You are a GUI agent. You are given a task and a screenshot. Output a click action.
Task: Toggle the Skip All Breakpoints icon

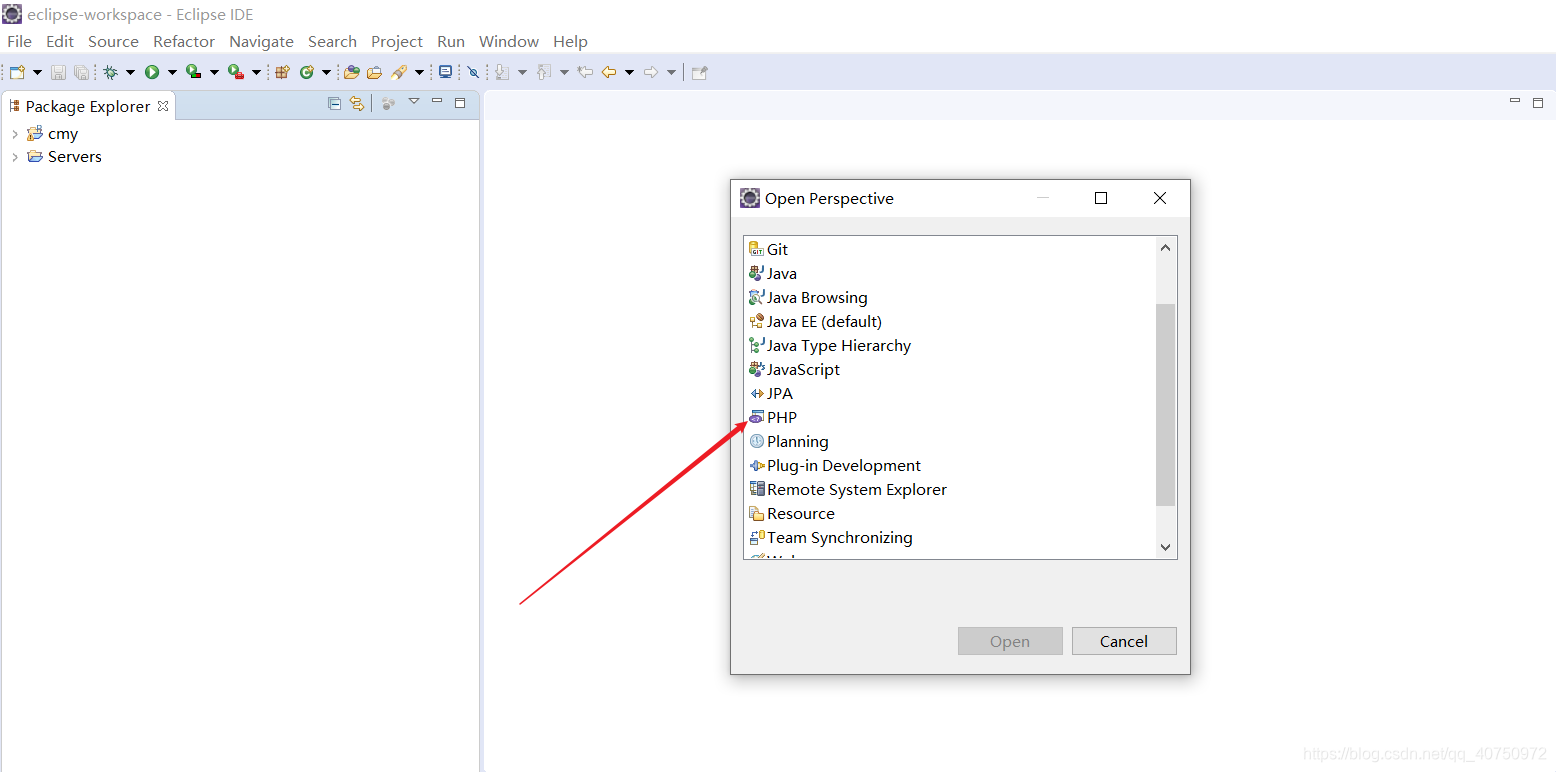(x=473, y=72)
